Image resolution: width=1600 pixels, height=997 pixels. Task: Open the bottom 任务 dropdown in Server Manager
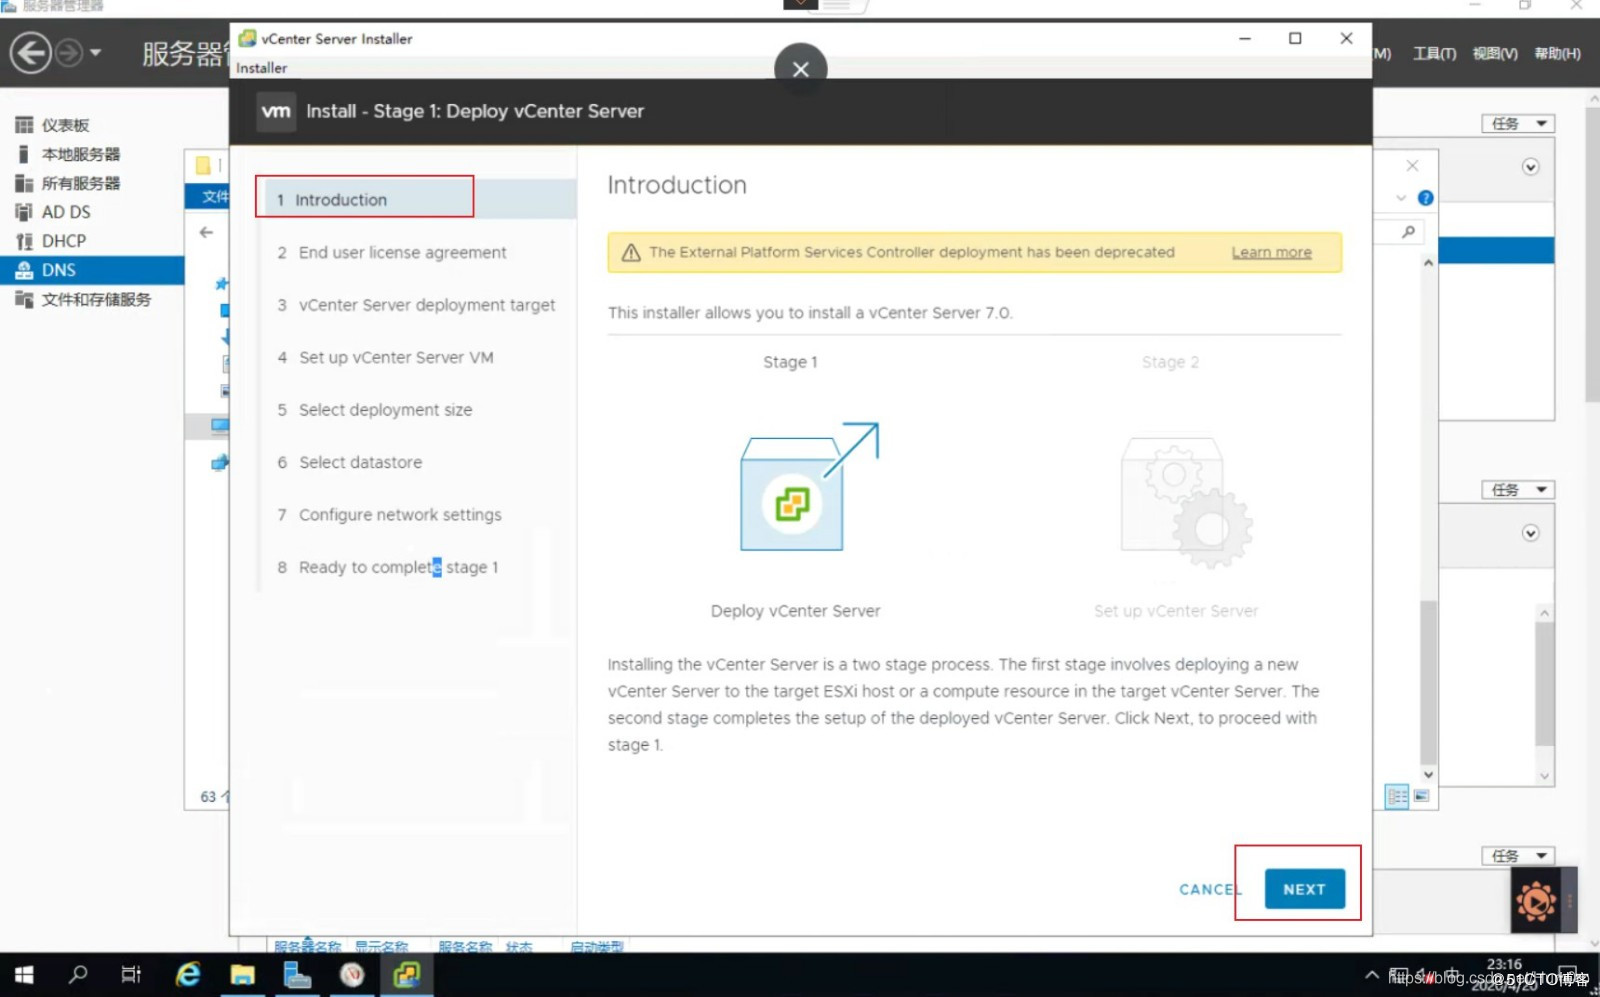1518,856
